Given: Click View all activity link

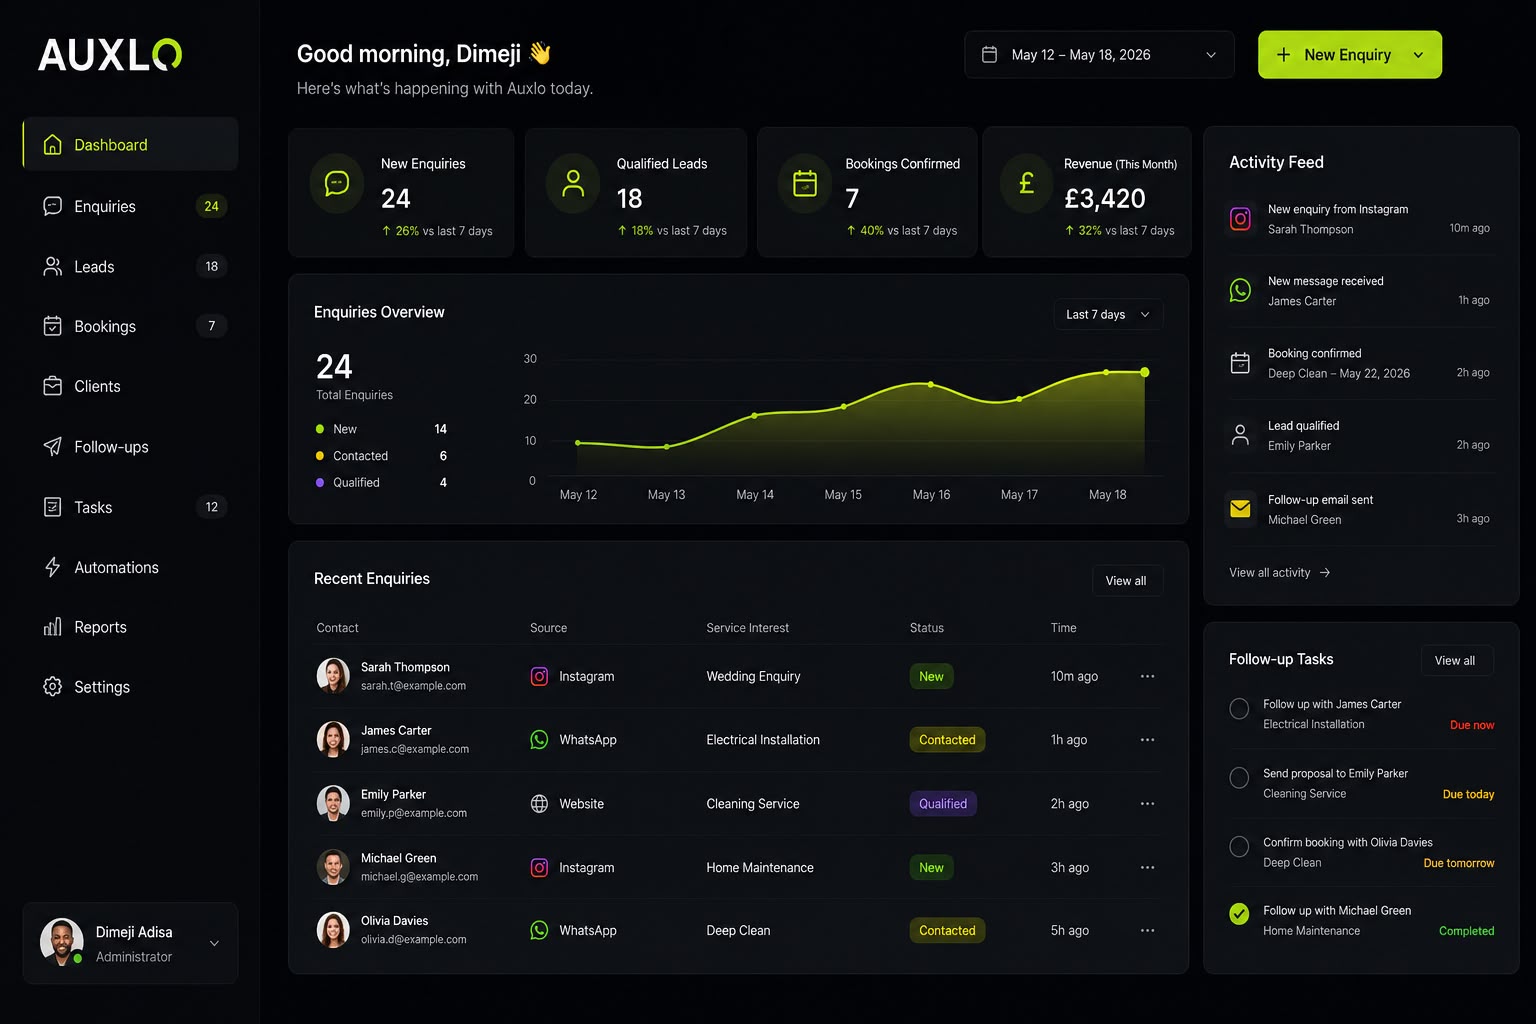Looking at the screenshot, I should click(x=1279, y=573).
